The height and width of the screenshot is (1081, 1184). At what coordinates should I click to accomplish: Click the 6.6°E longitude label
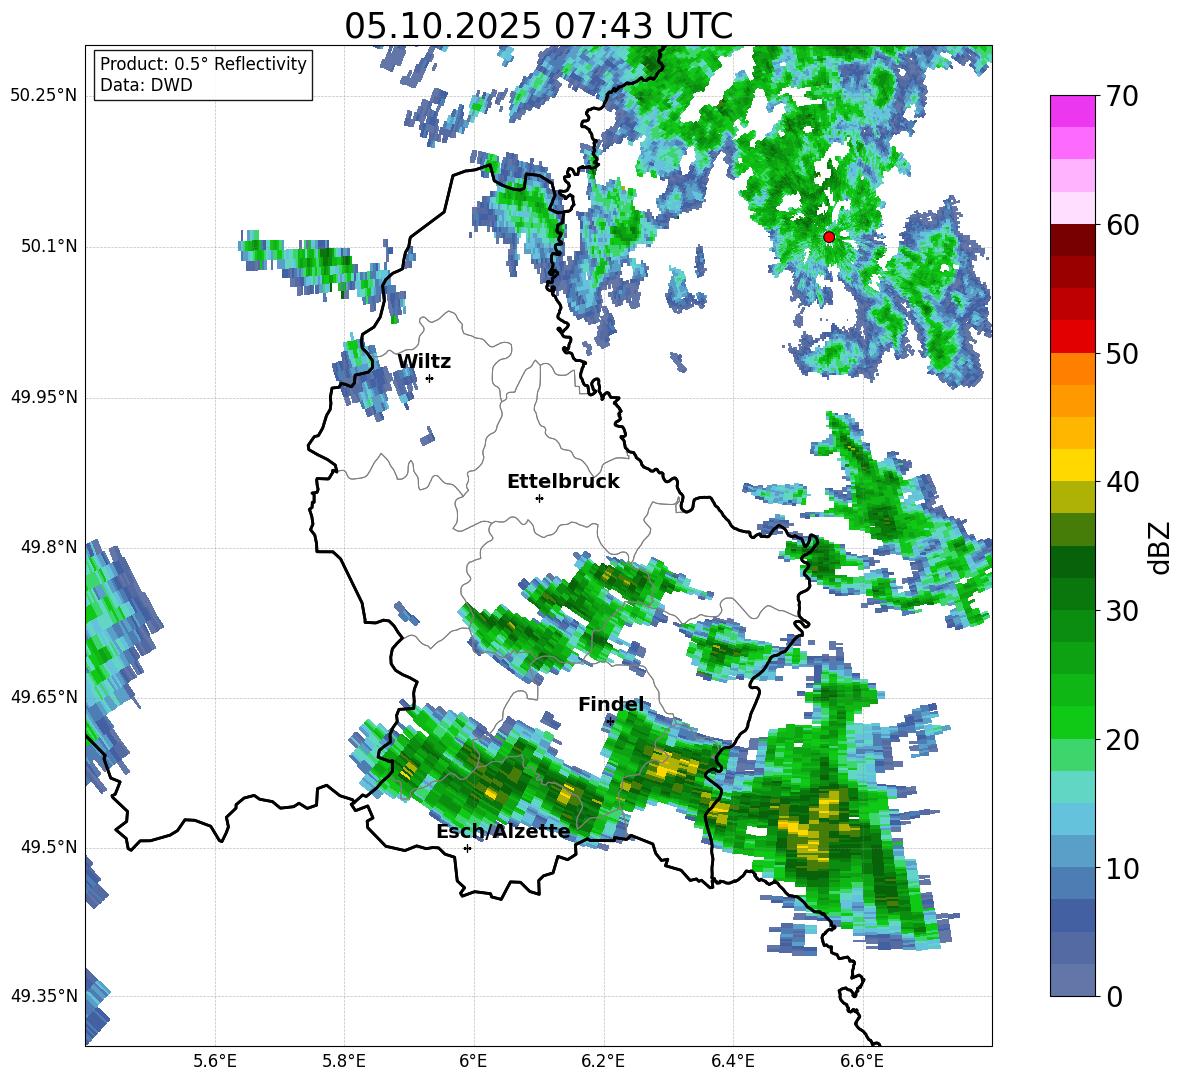coord(862,1061)
